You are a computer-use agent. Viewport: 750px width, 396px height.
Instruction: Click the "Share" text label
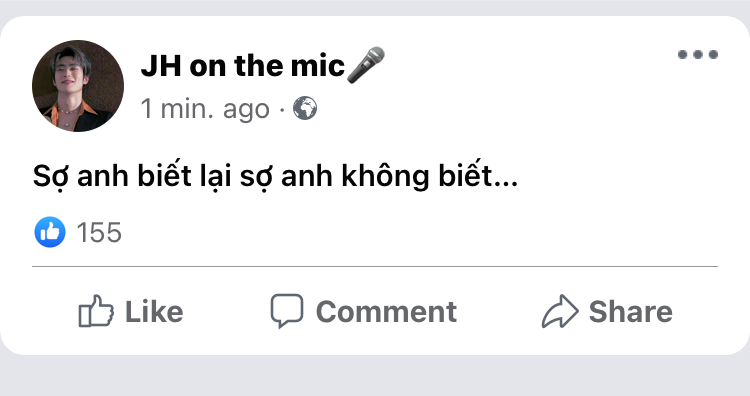click(x=631, y=312)
